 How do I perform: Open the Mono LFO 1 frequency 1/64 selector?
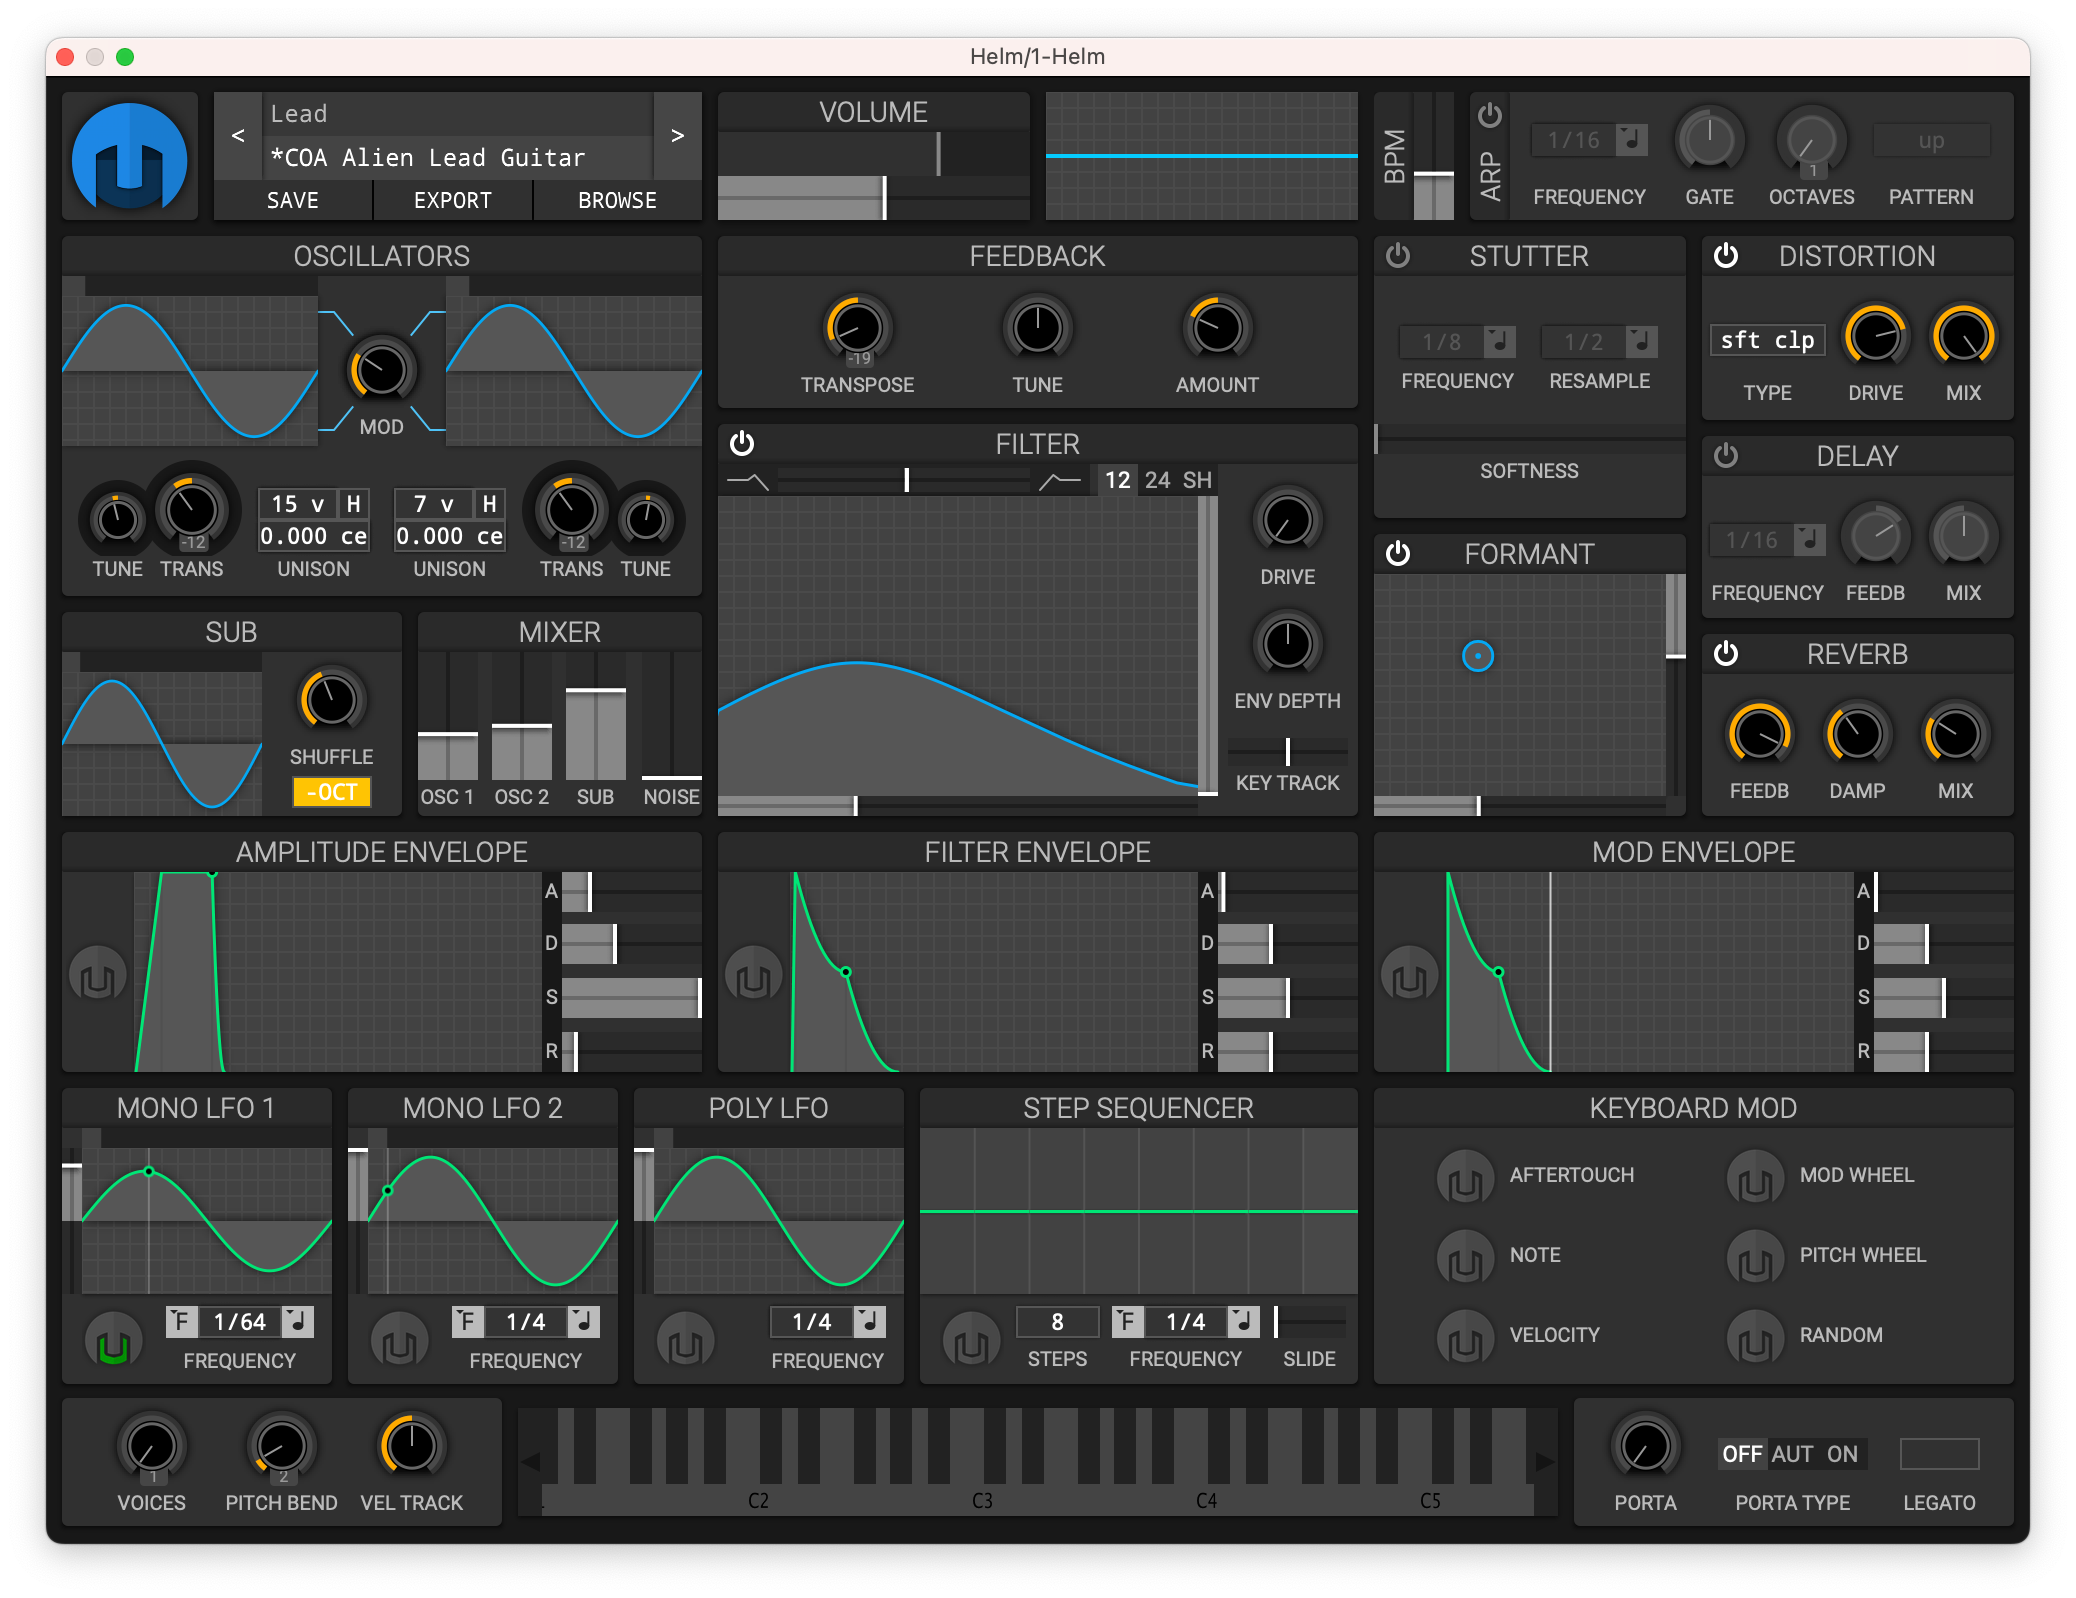(x=240, y=1322)
